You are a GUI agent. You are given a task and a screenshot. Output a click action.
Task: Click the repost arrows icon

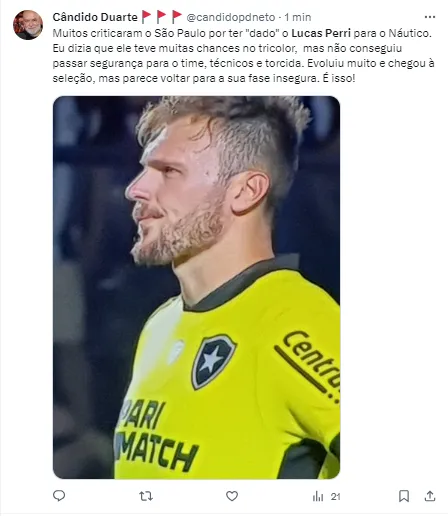tap(146, 496)
